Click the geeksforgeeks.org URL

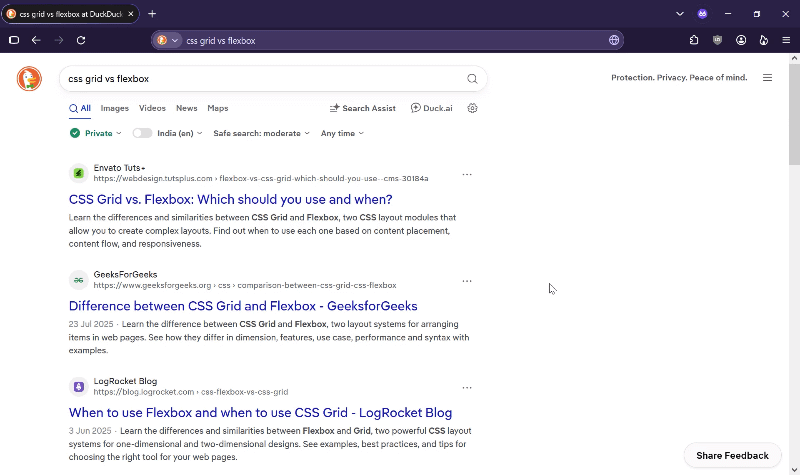coord(245,285)
